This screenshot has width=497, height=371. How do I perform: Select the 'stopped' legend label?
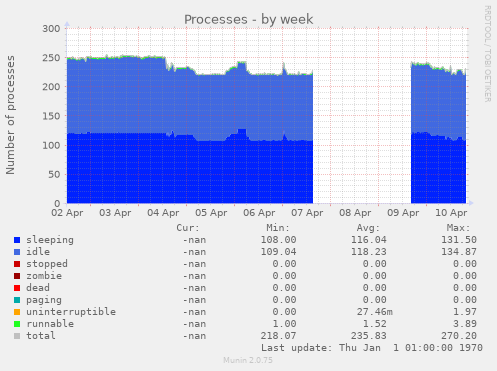[47, 264]
